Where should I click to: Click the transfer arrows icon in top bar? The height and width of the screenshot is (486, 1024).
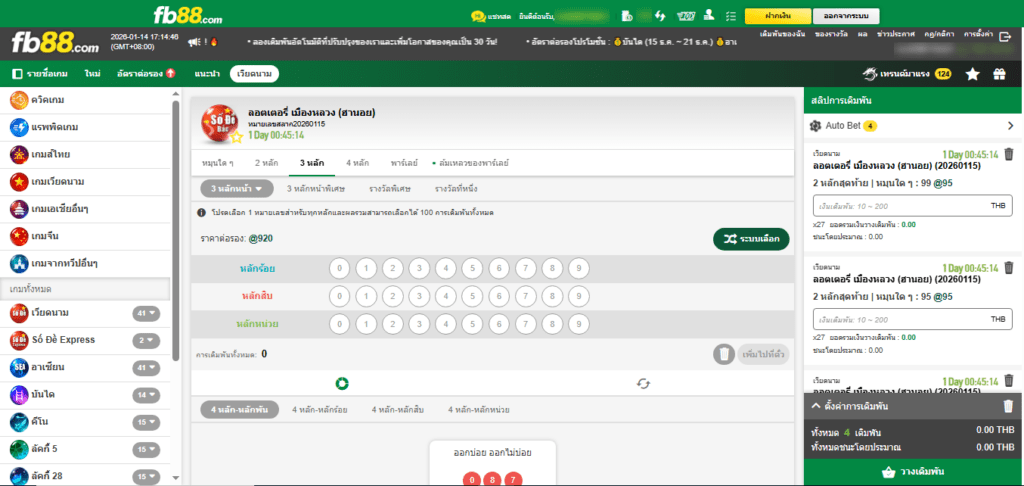[x=660, y=16]
